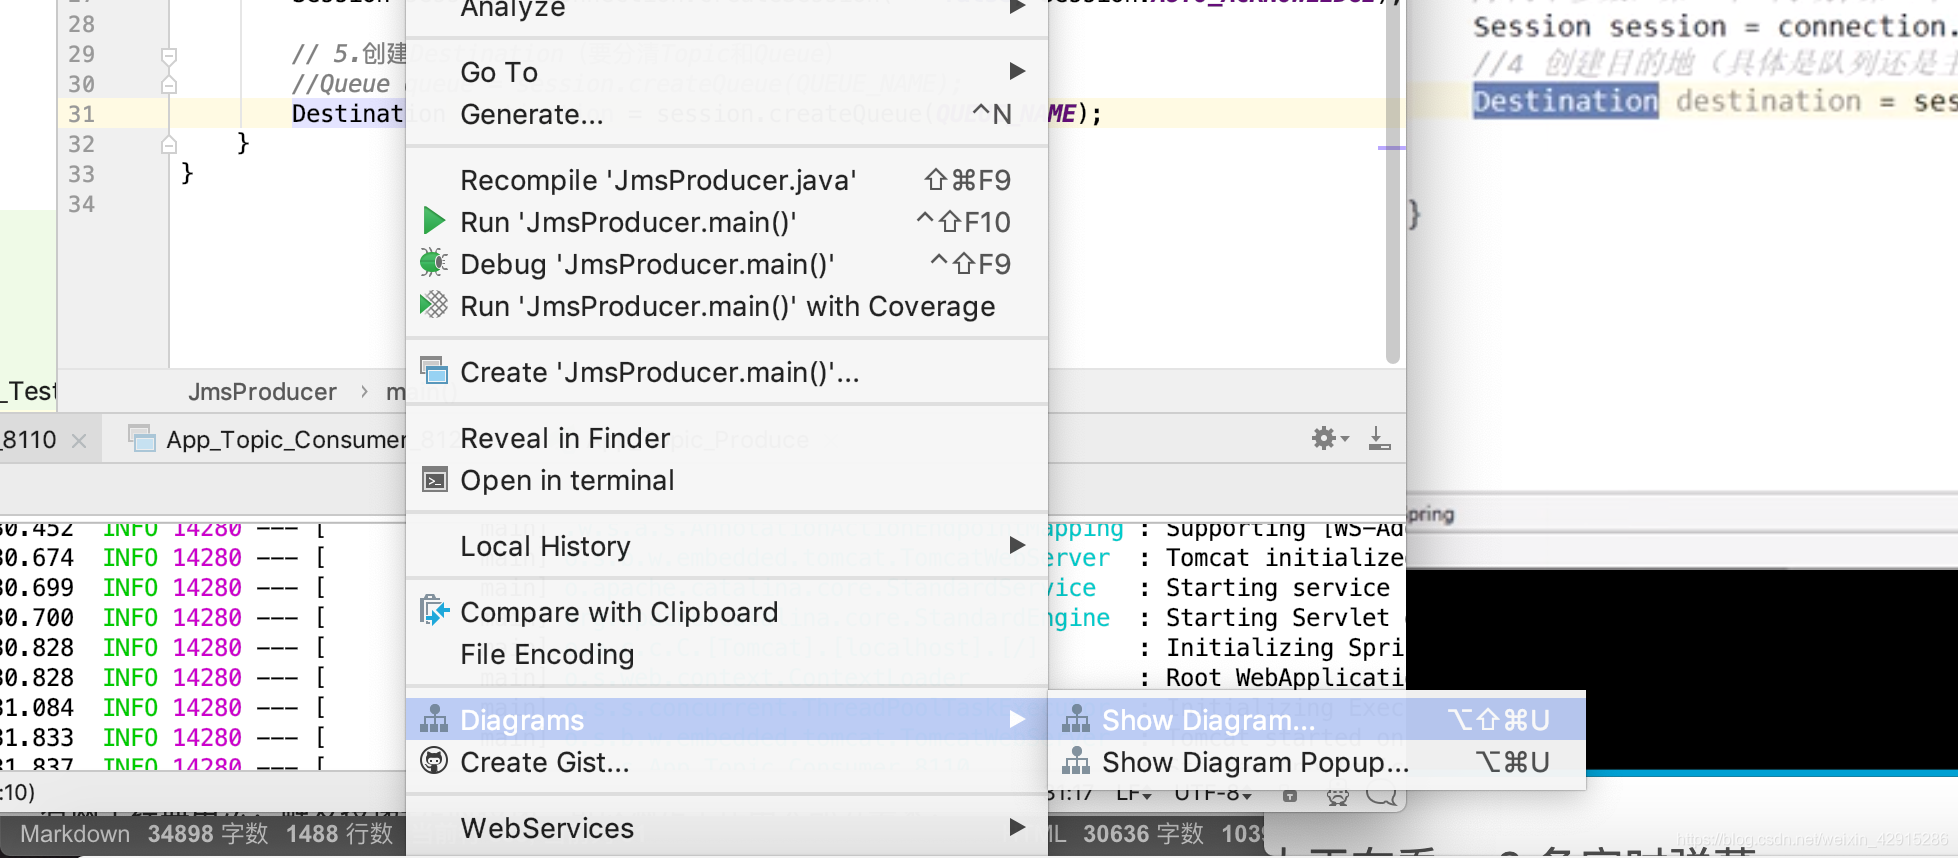This screenshot has height=858, width=1958.
Task: Click line number 34 in the gutter
Action: (81, 204)
